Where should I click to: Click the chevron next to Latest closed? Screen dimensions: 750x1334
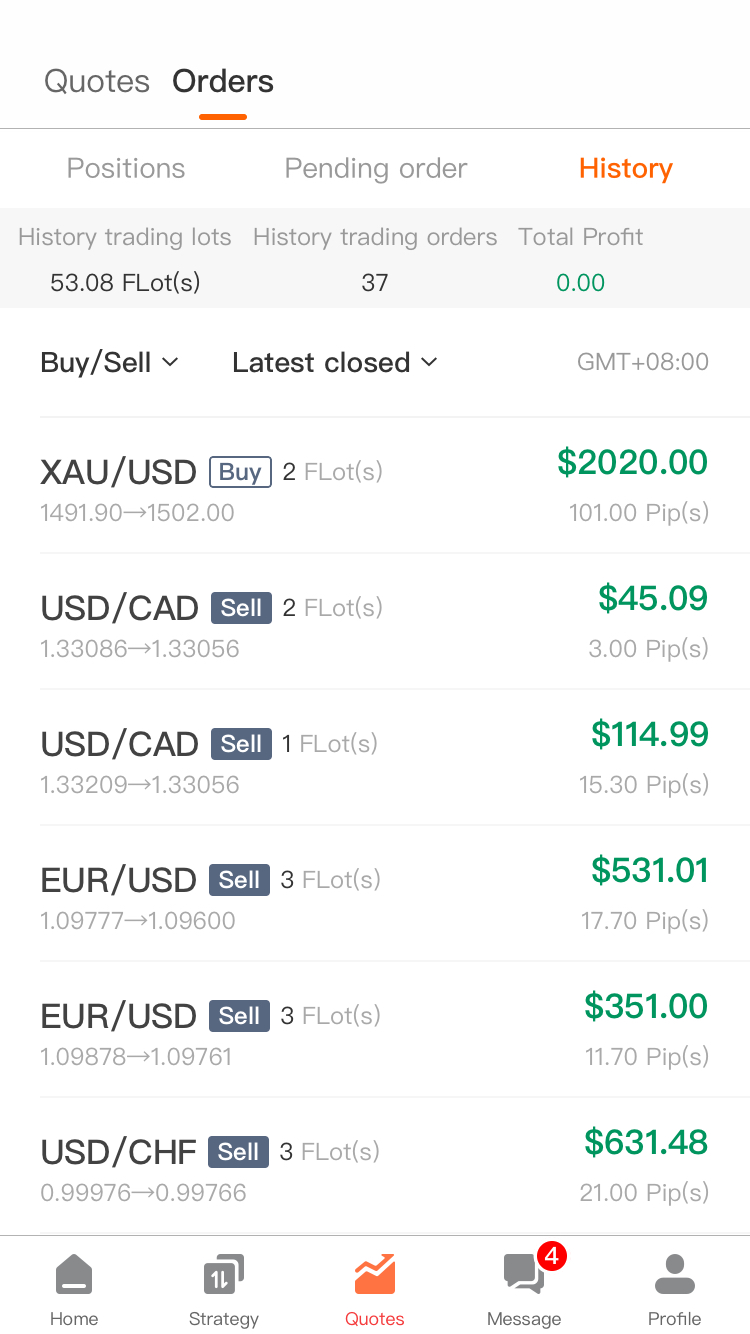pos(429,362)
